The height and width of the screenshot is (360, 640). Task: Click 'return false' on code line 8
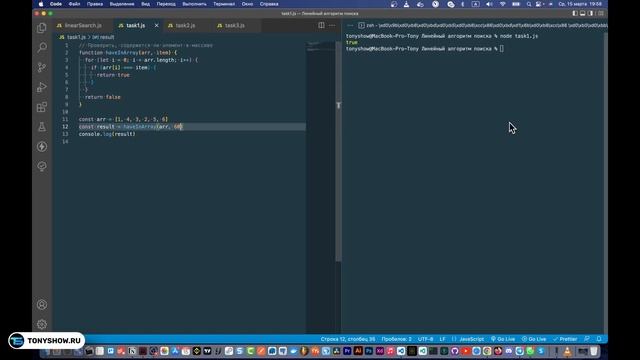click(x=103, y=97)
